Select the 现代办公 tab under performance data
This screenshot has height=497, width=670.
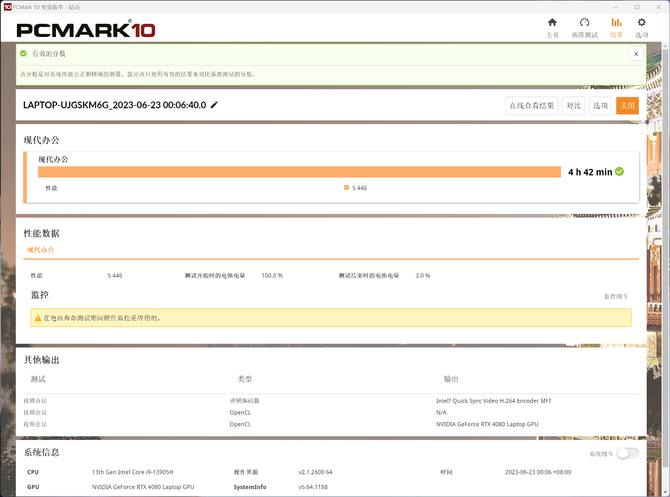point(41,250)
